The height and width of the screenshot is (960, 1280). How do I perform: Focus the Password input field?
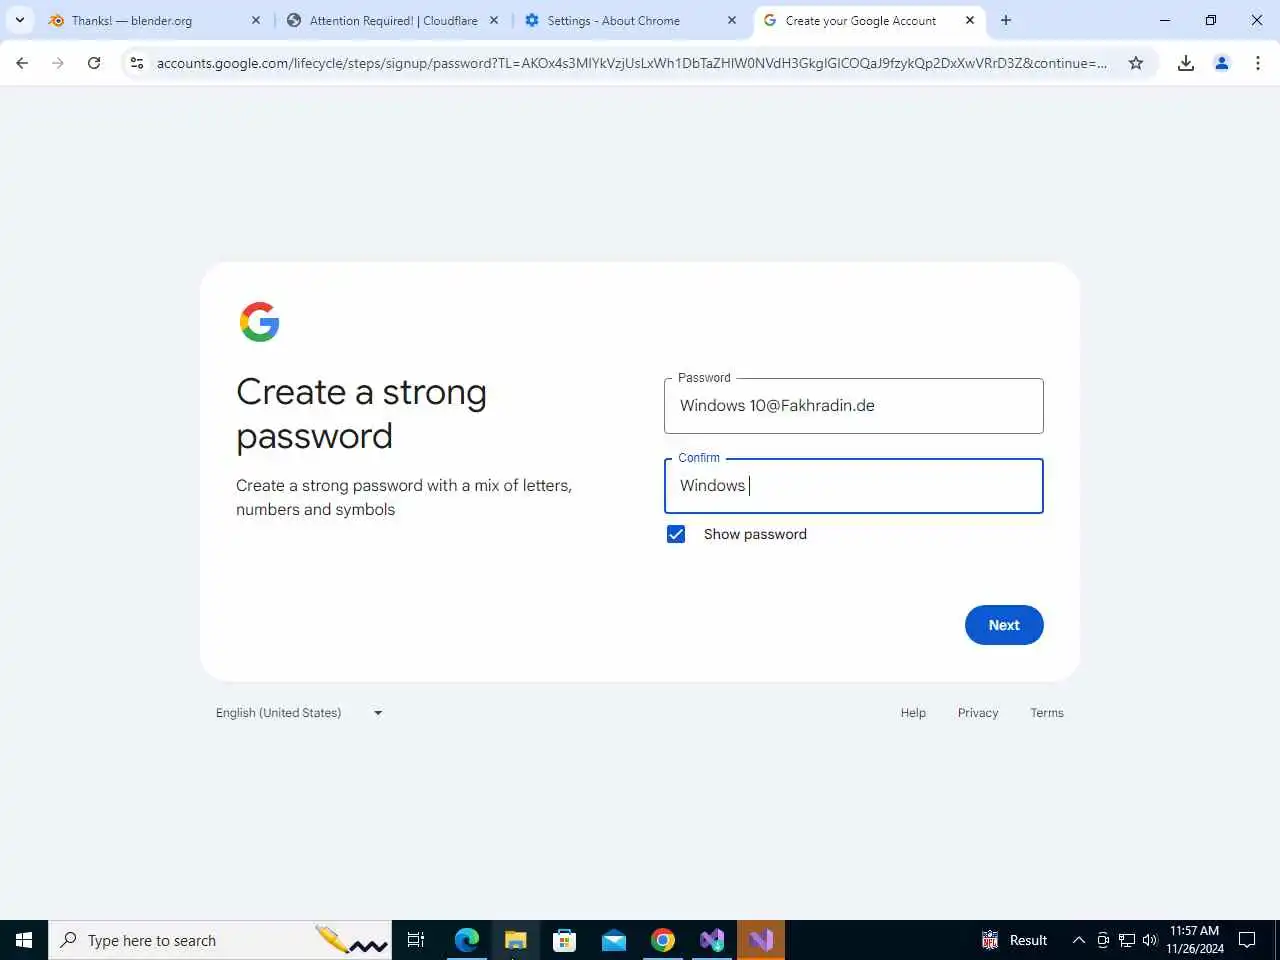pos(854,406)
